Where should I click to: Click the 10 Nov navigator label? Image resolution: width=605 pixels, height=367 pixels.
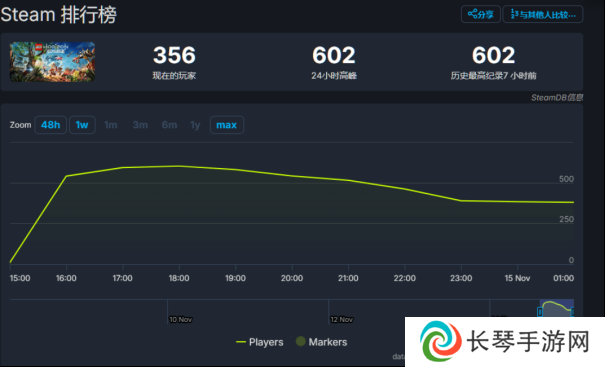[181, 320]
